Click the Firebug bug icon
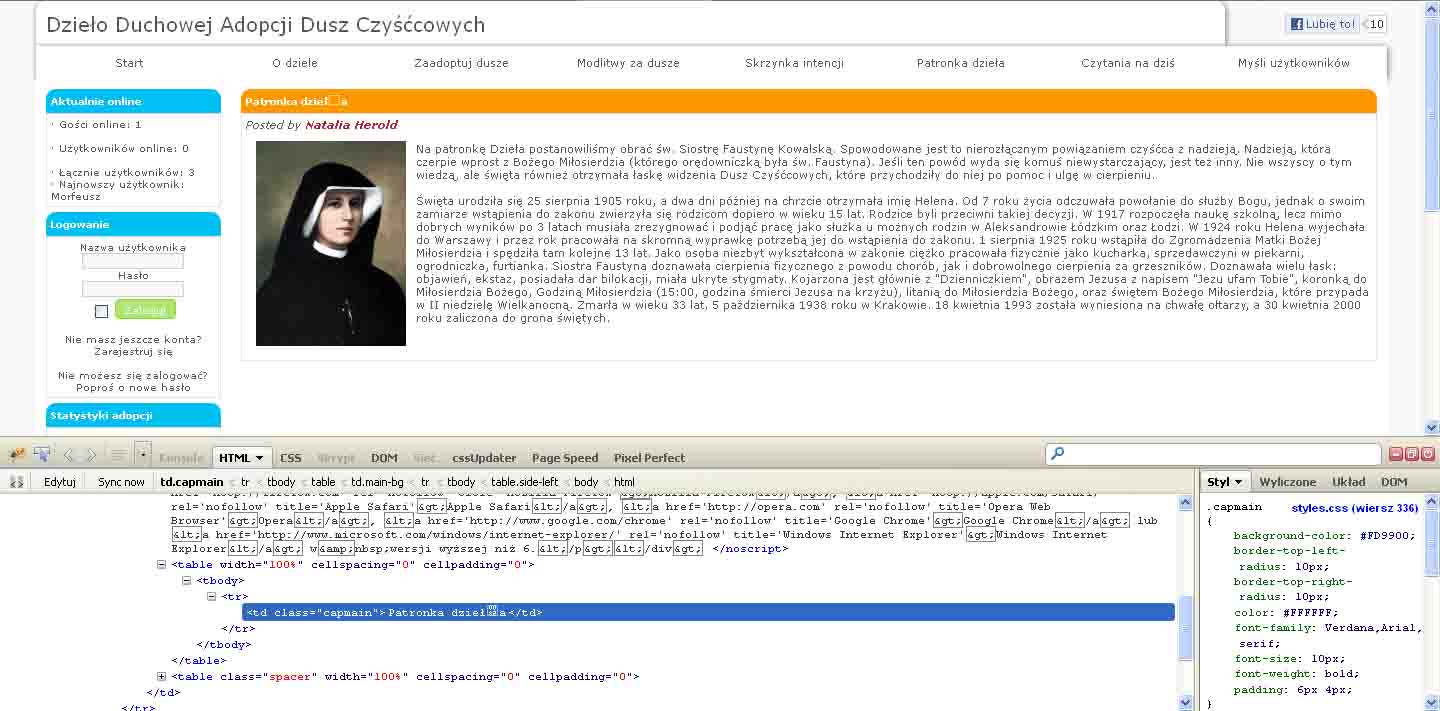The width and height of the screenshot is (1440, 711). click(x=17, y=455)
